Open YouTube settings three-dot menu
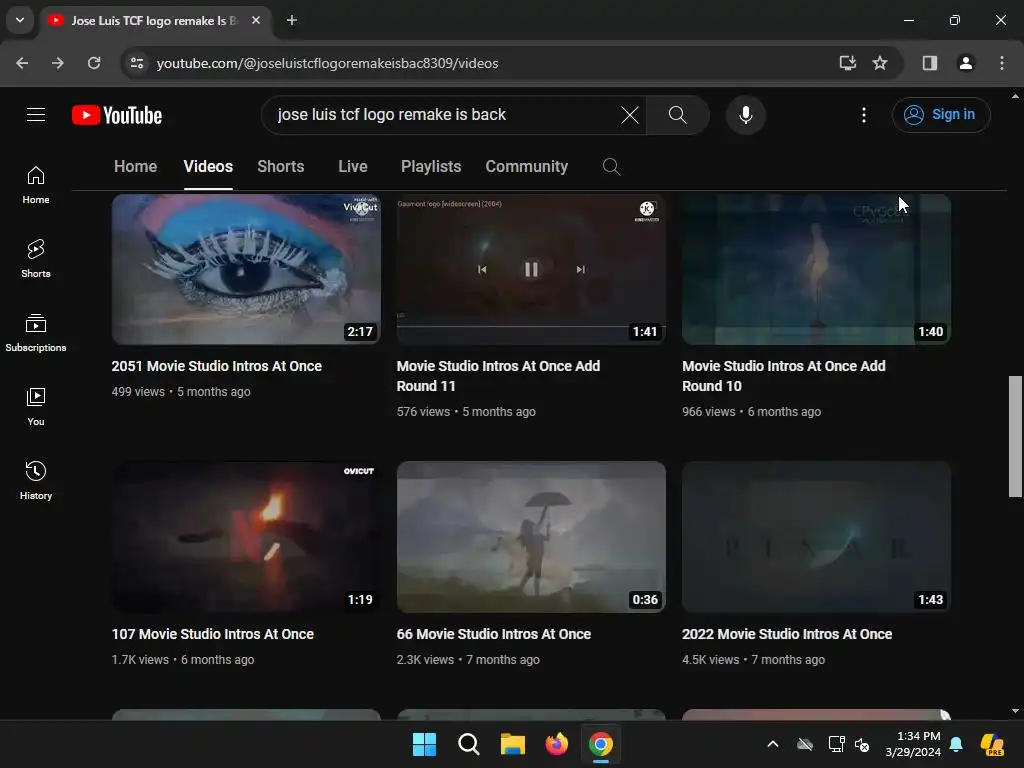 (x=864, y=115)
